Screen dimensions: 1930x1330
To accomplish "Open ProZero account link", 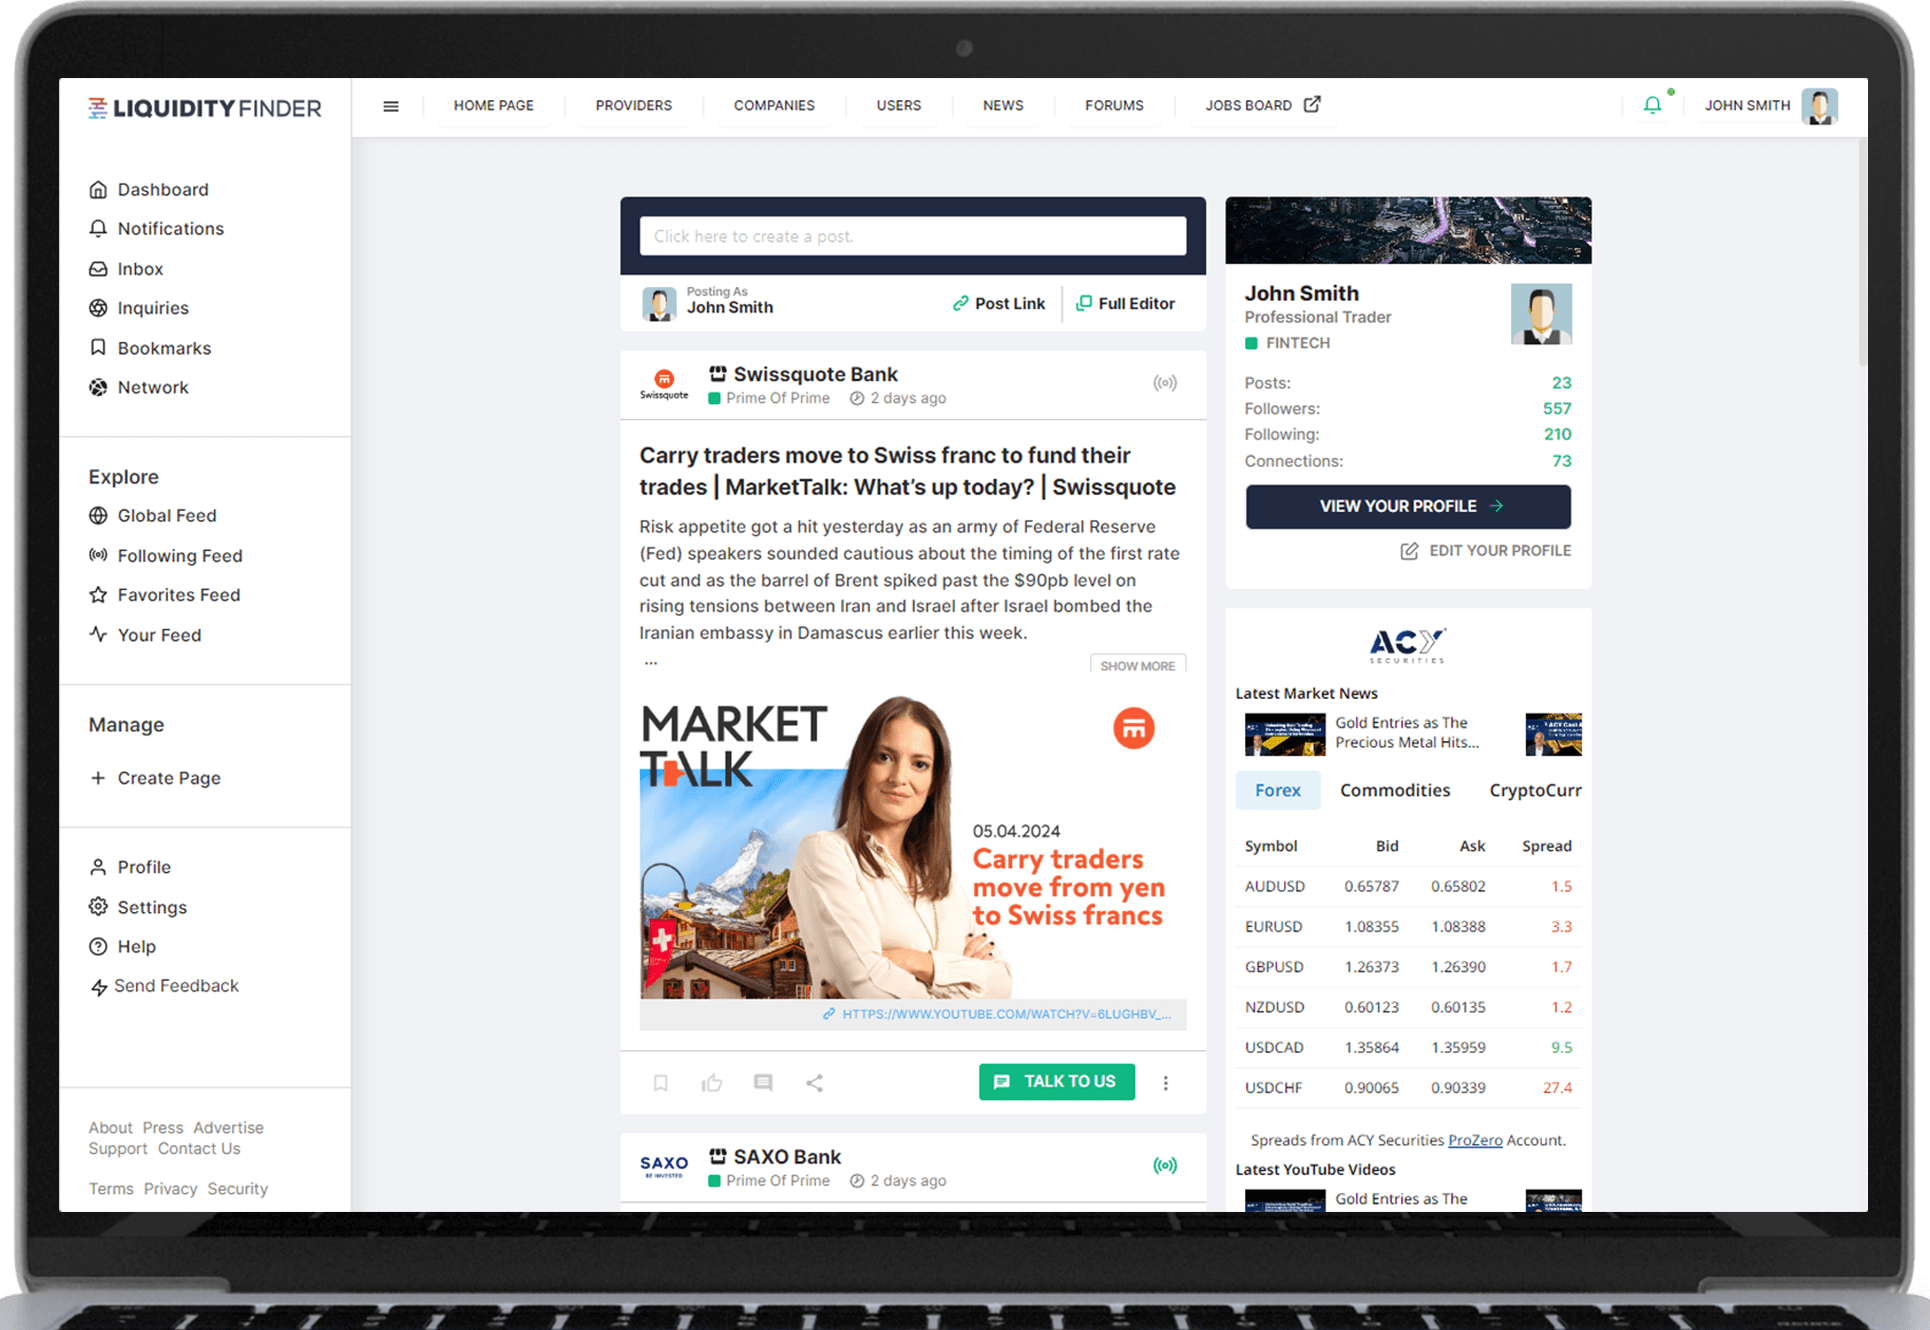I will click(x=1475, y=1140).
